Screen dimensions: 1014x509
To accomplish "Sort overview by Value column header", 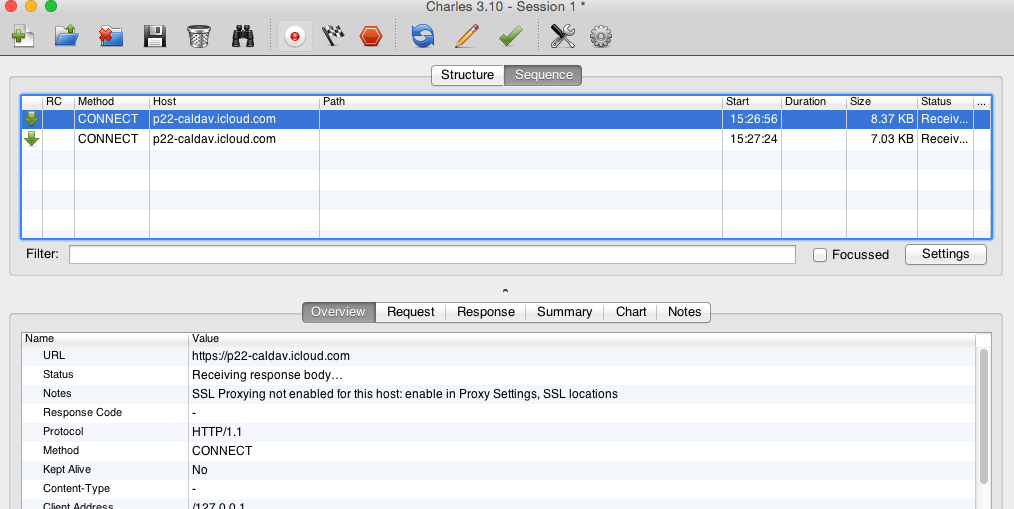I will pyautogui.click(x=582, y=338).
